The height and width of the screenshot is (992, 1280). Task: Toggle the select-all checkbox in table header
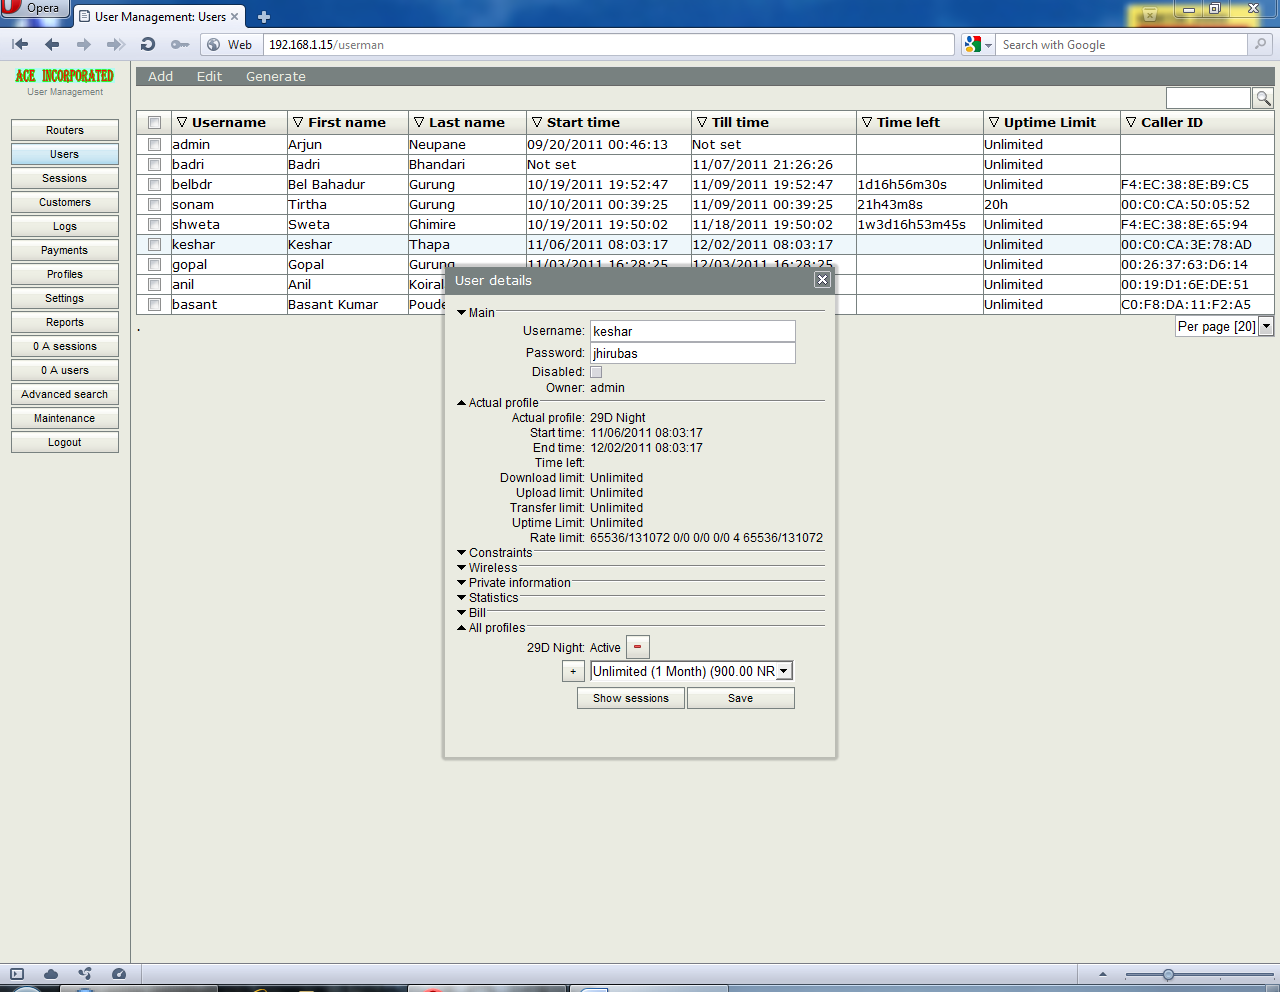[154, 122]
